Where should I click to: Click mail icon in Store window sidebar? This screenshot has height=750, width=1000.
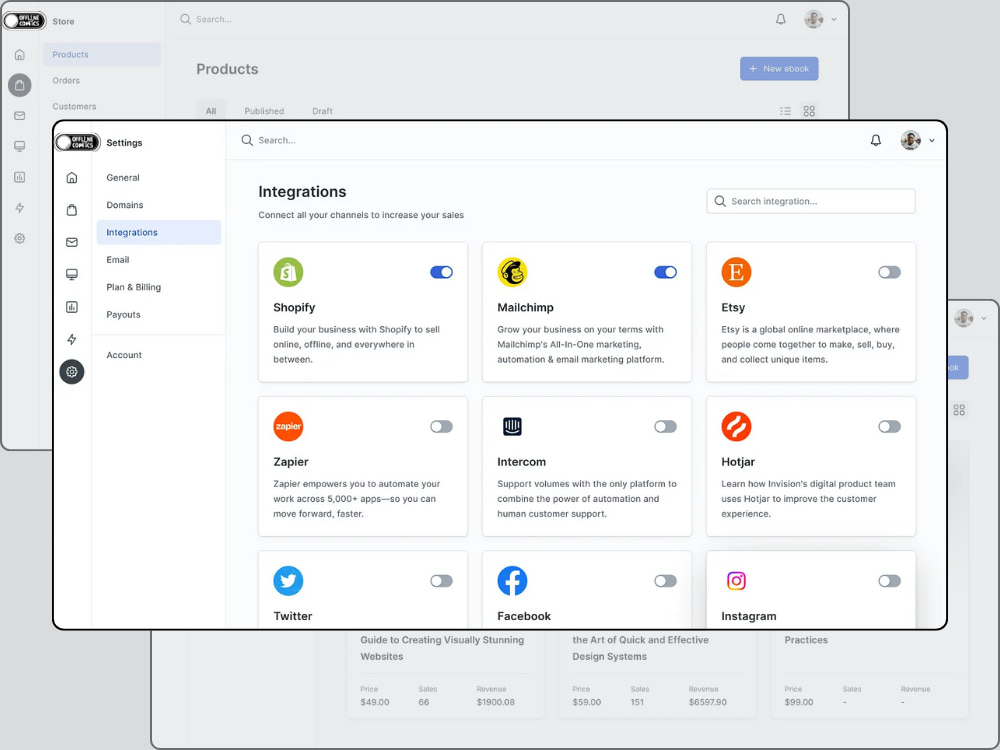pos(20,115)
